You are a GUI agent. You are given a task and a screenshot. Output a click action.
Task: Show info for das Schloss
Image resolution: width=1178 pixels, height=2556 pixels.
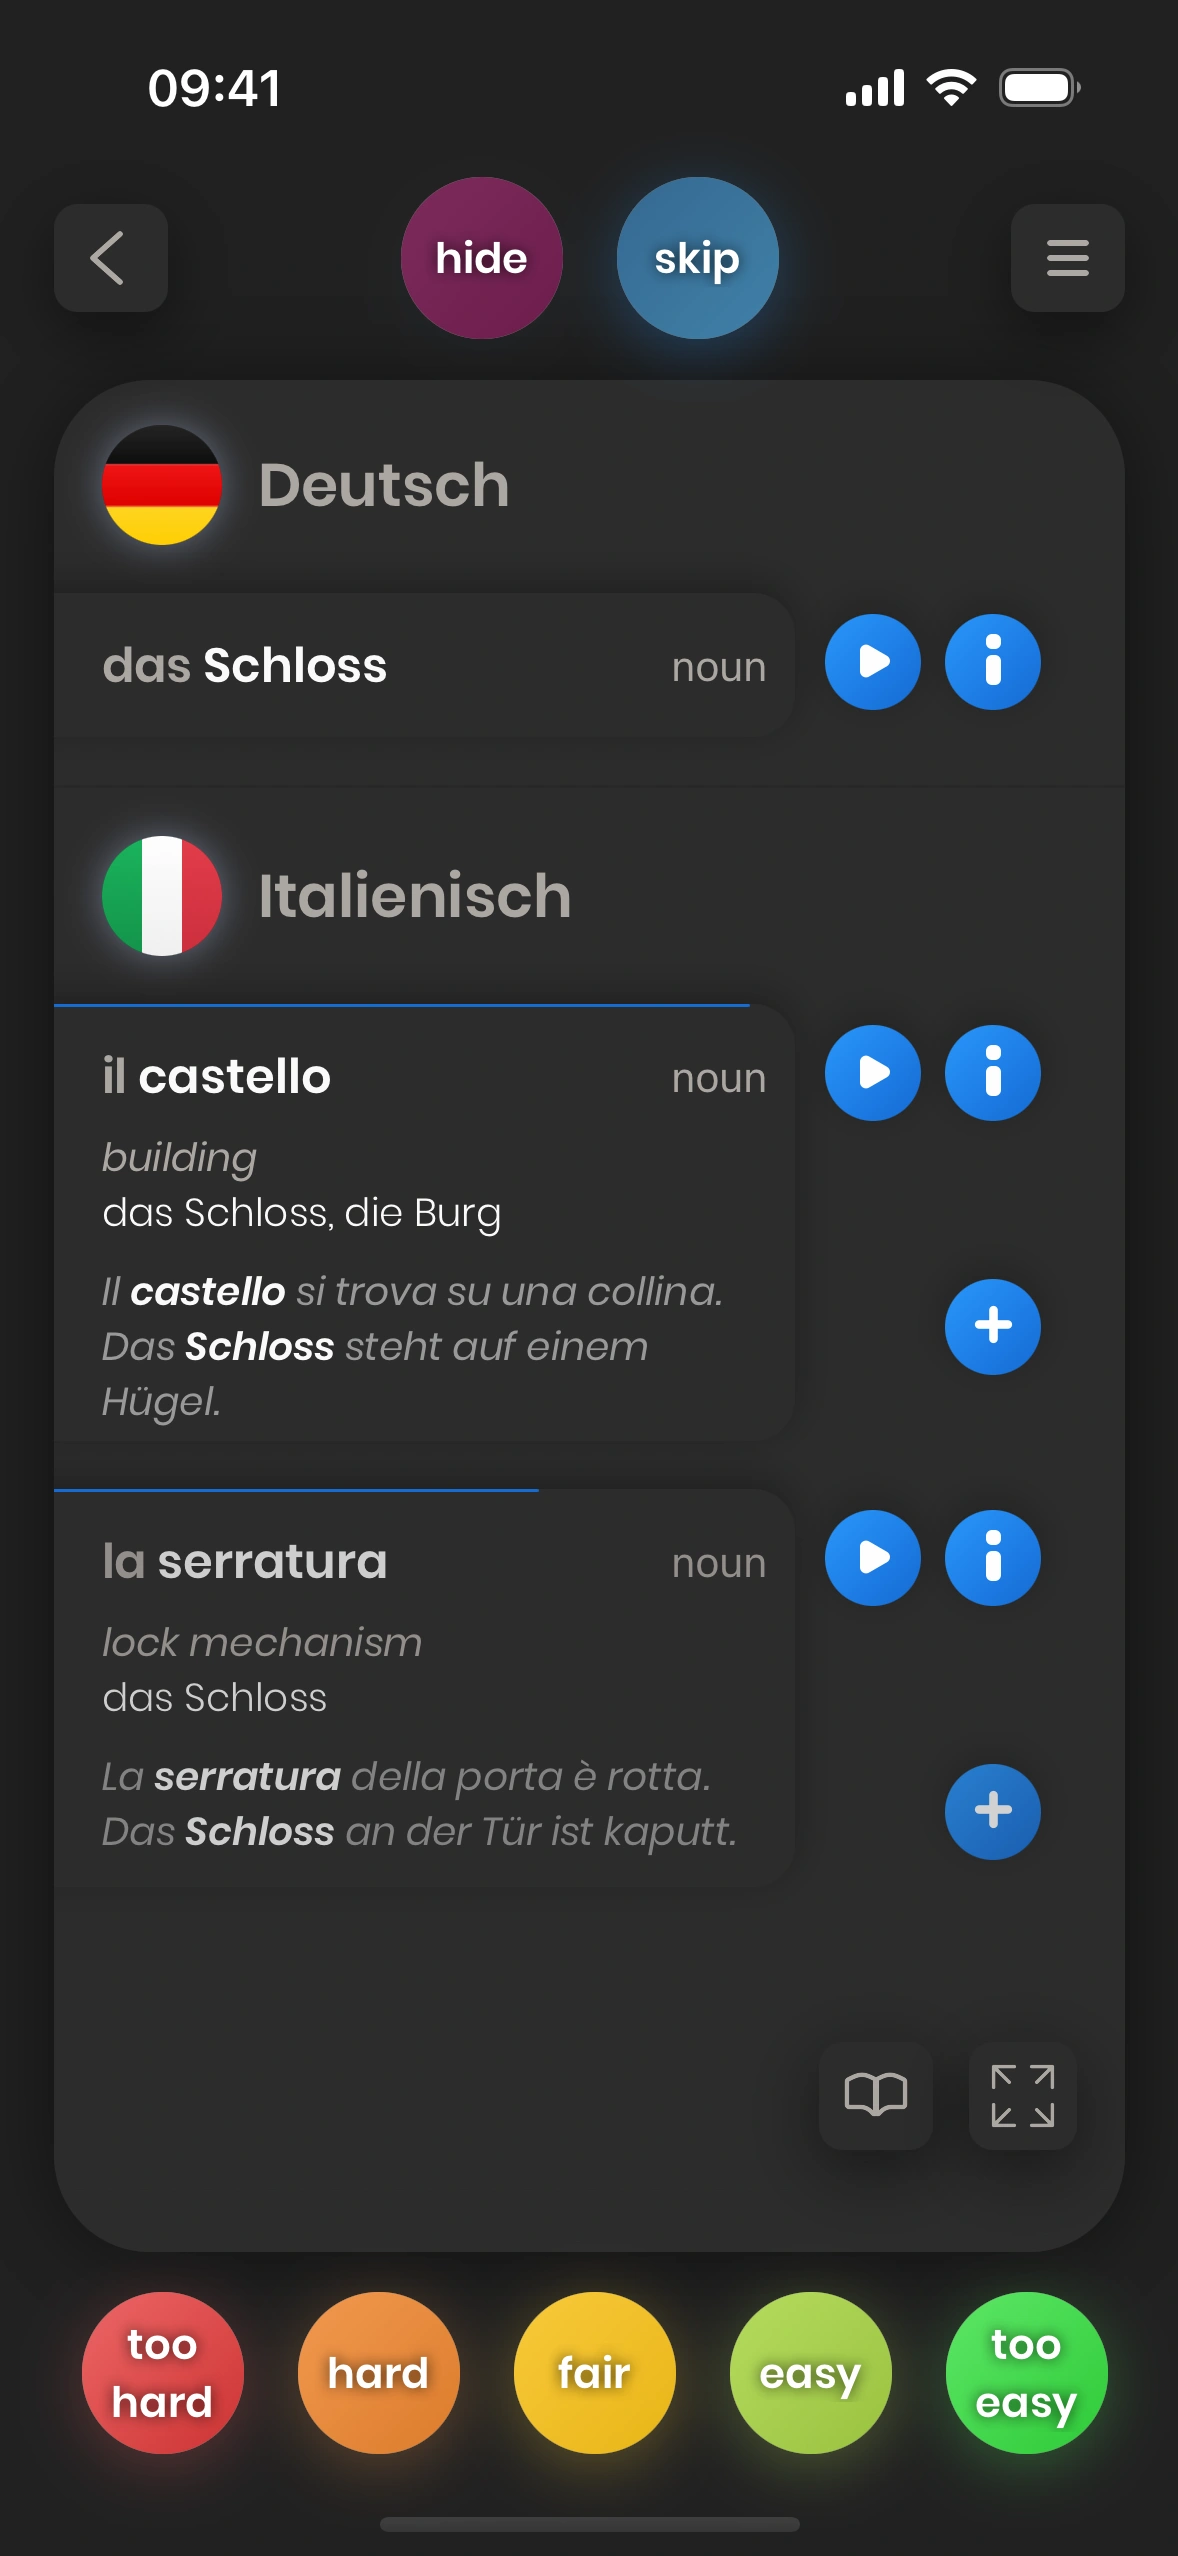(992, 662)
